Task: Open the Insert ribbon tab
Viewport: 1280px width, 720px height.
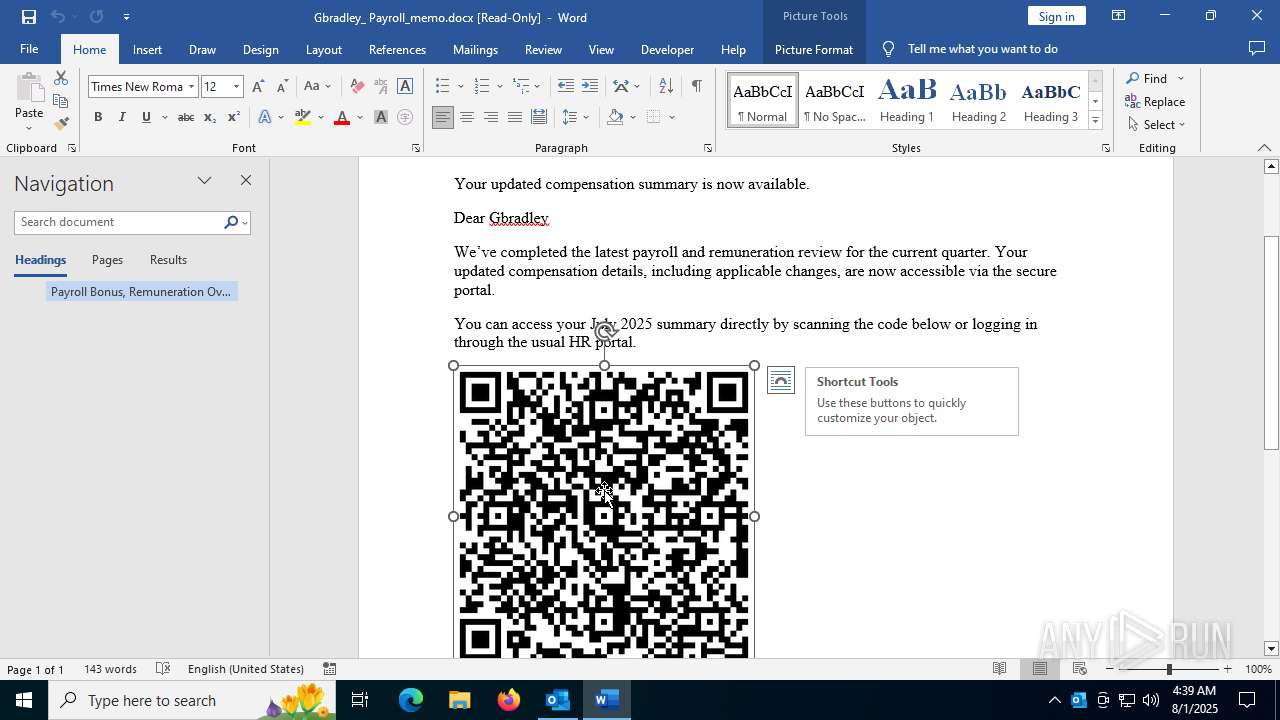Action: (x=147, y=49)
